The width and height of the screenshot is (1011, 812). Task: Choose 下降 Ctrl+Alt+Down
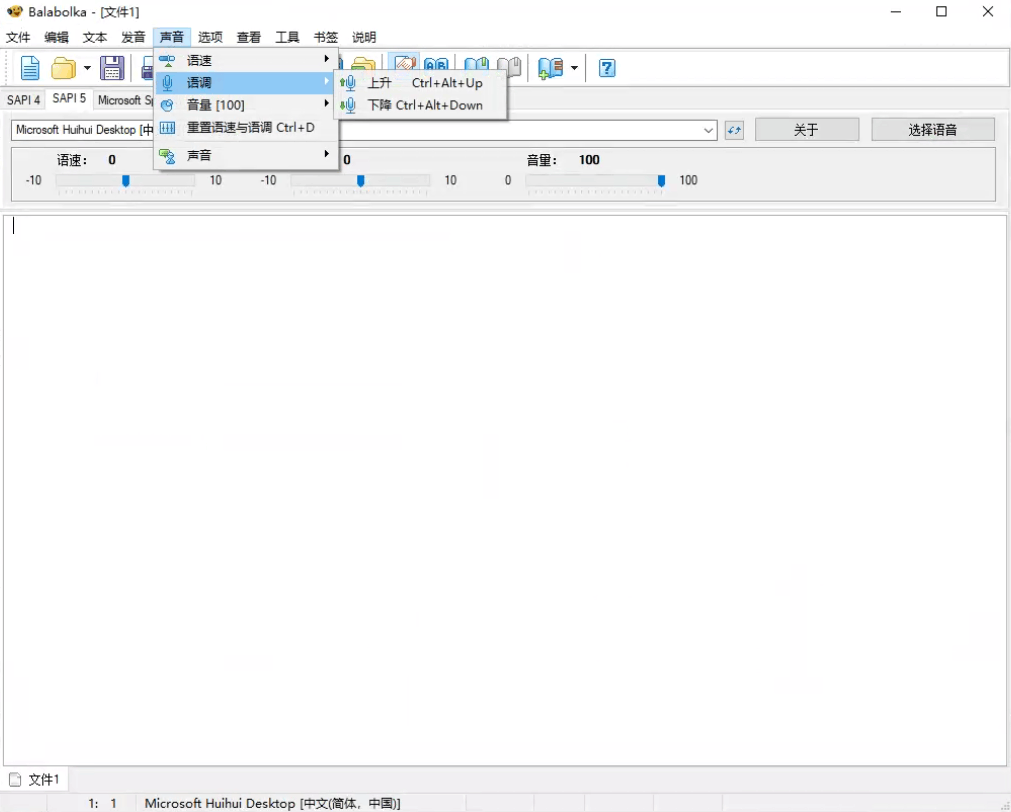[421, 105]
